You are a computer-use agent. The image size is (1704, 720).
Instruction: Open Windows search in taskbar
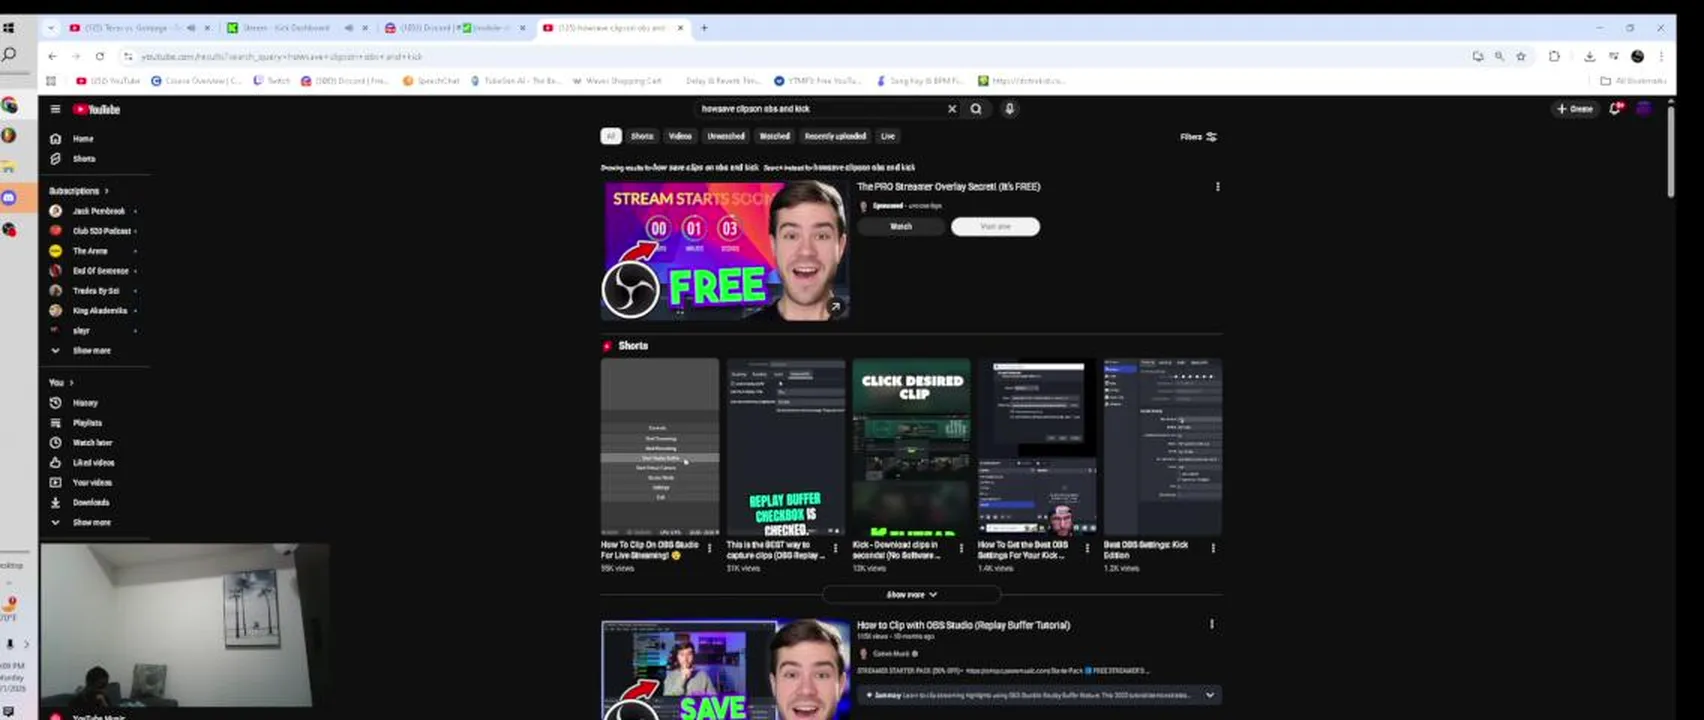coord(9,55)
